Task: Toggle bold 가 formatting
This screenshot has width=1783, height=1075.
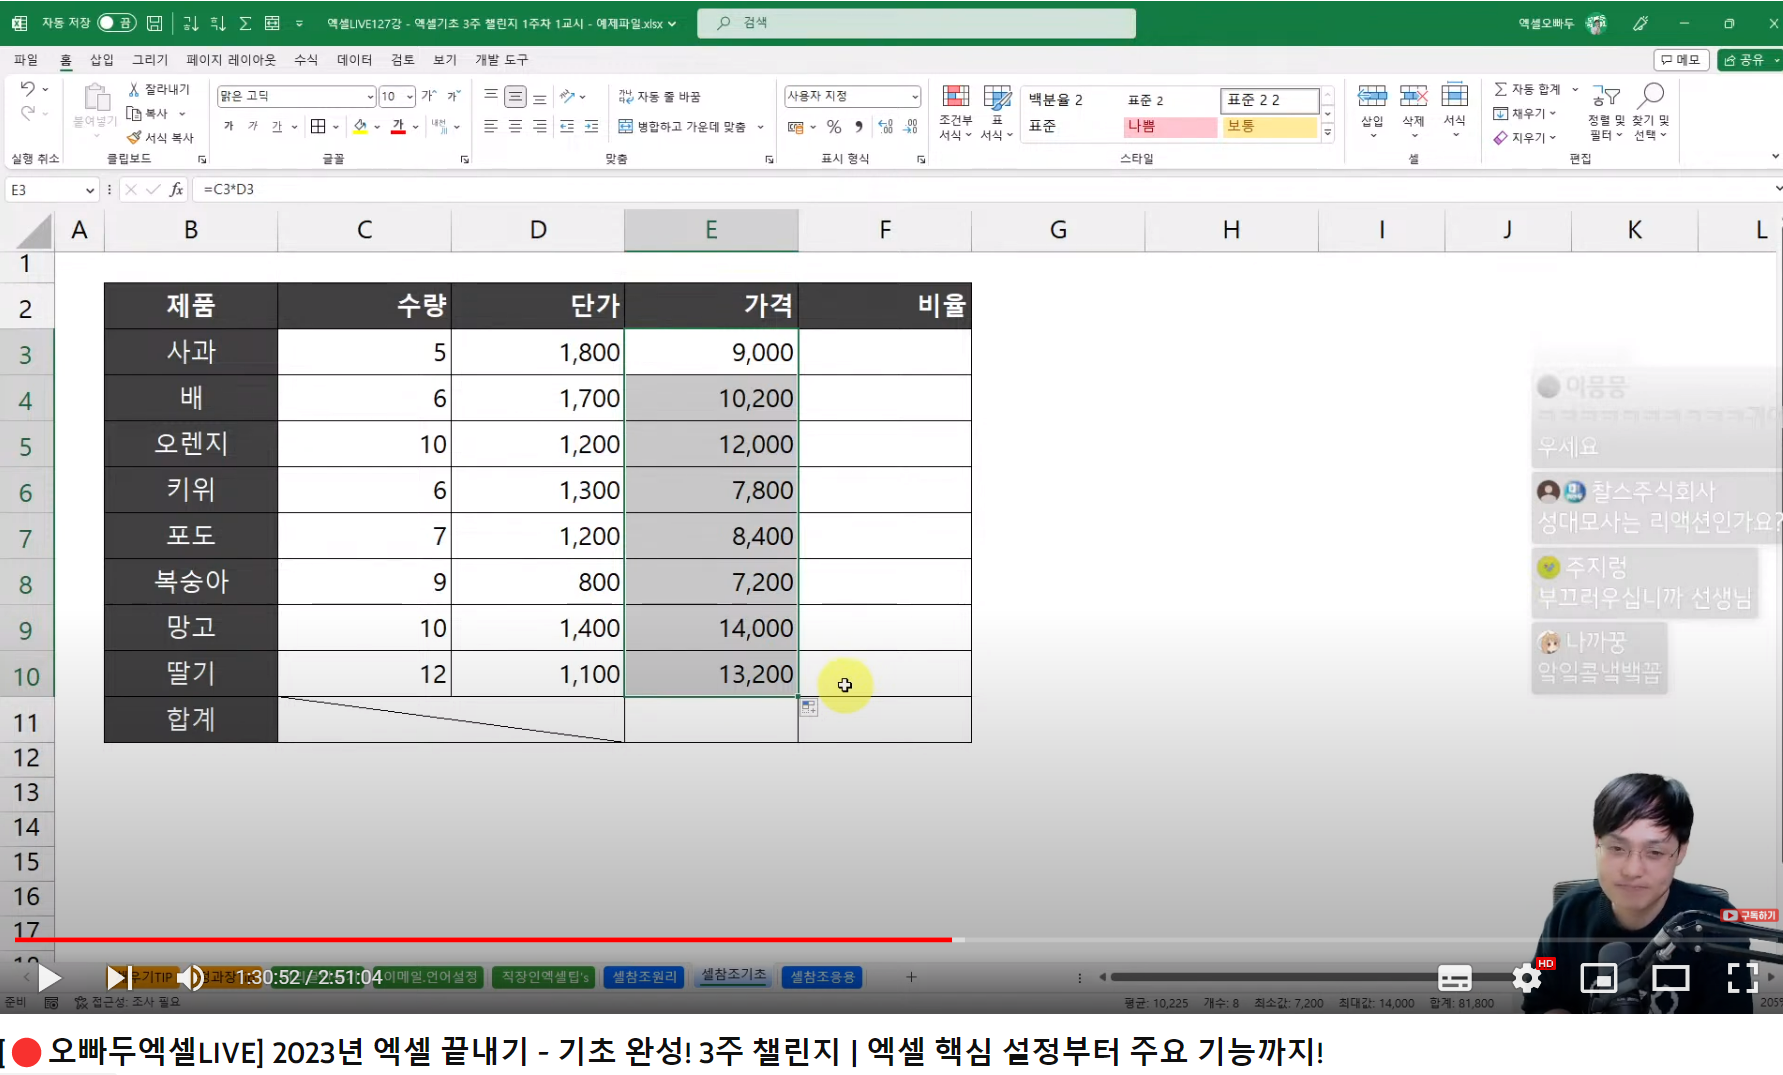Action: pos(229,126)
